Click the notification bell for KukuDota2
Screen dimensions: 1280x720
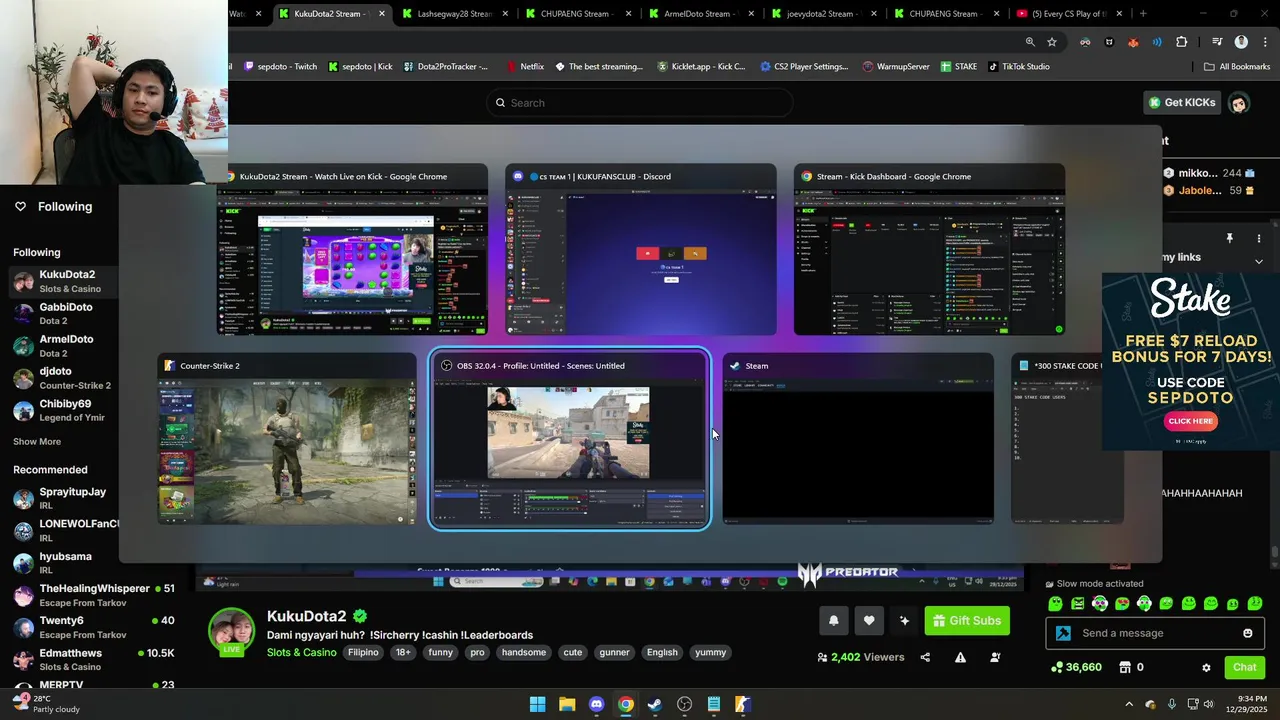(833, 621)
